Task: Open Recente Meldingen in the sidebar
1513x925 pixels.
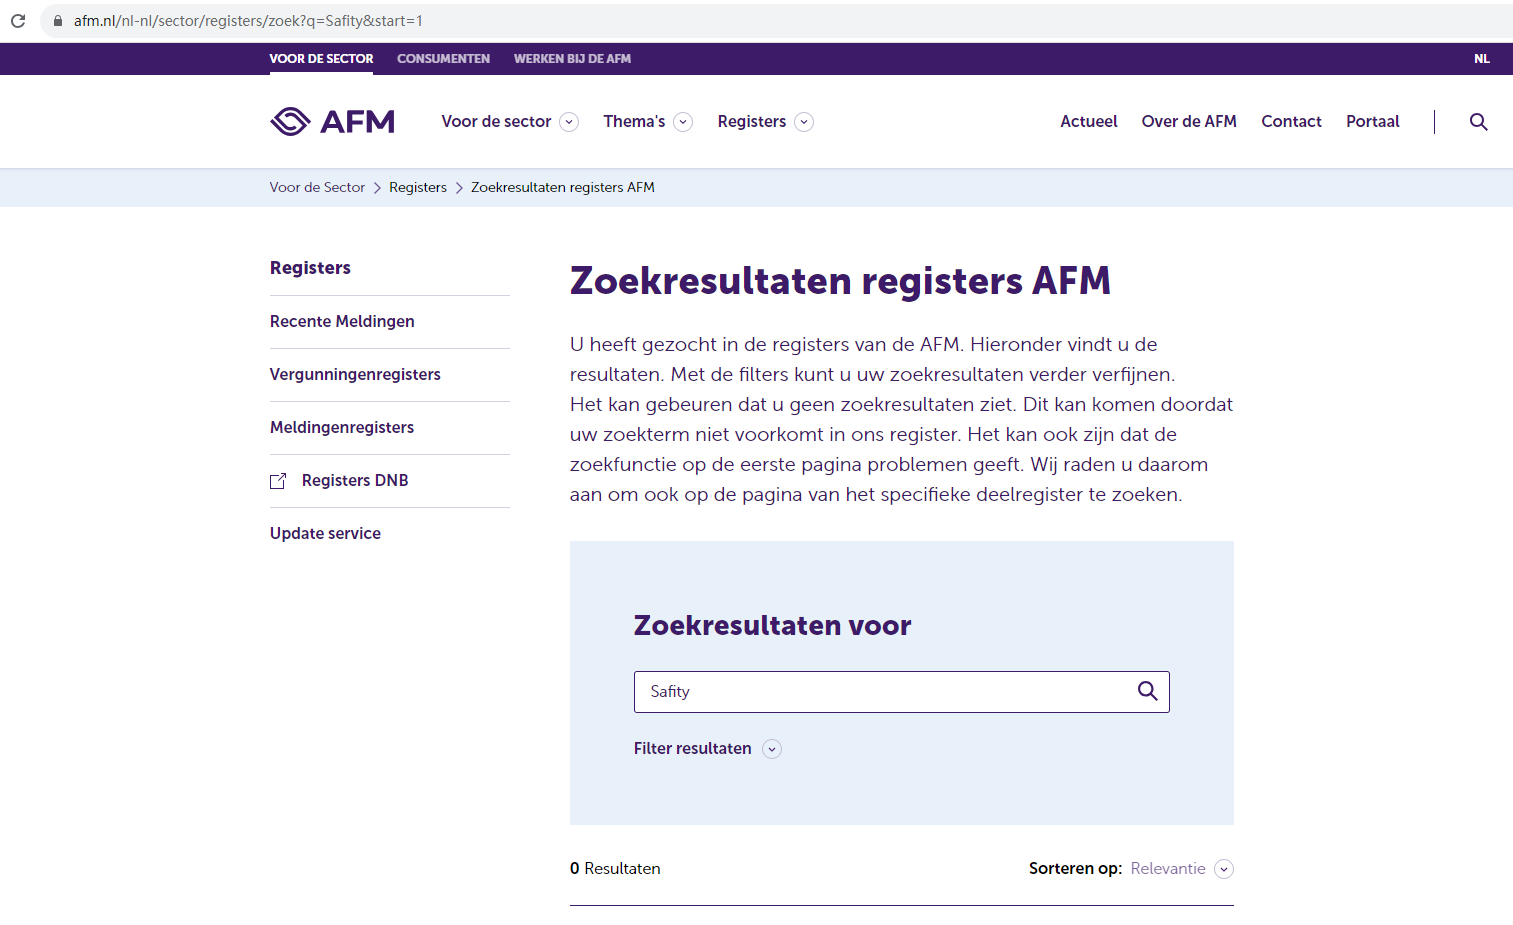Action: point(342,321)
